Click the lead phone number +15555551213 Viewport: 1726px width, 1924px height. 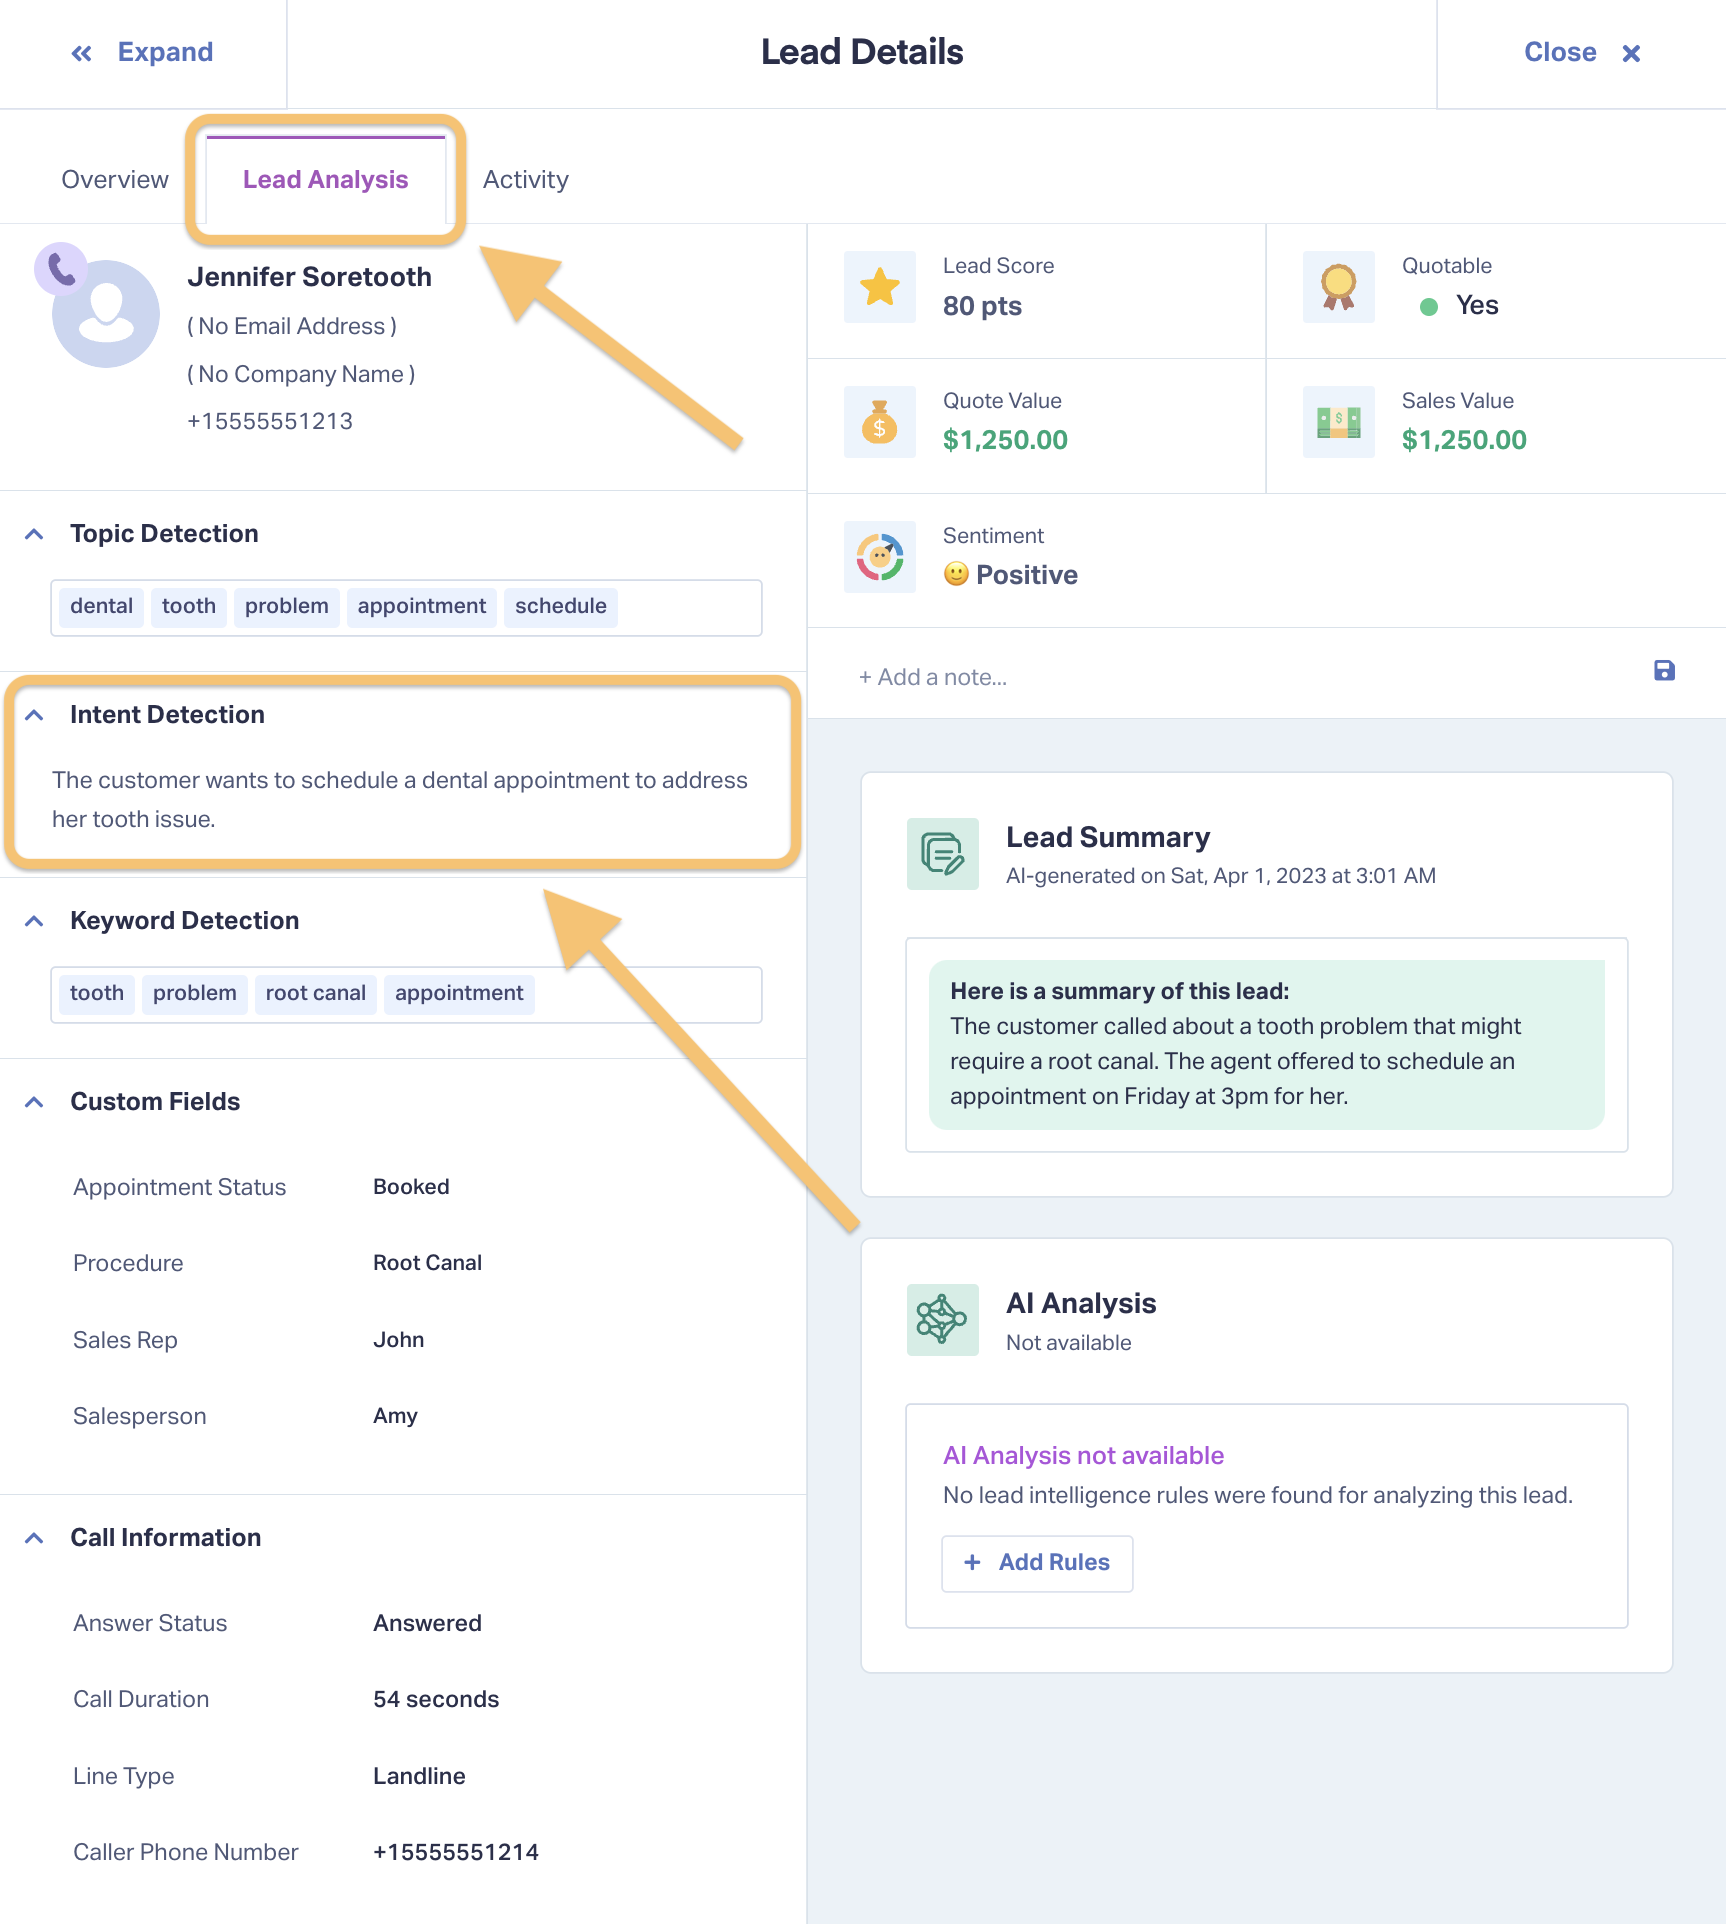pos(270,421)
